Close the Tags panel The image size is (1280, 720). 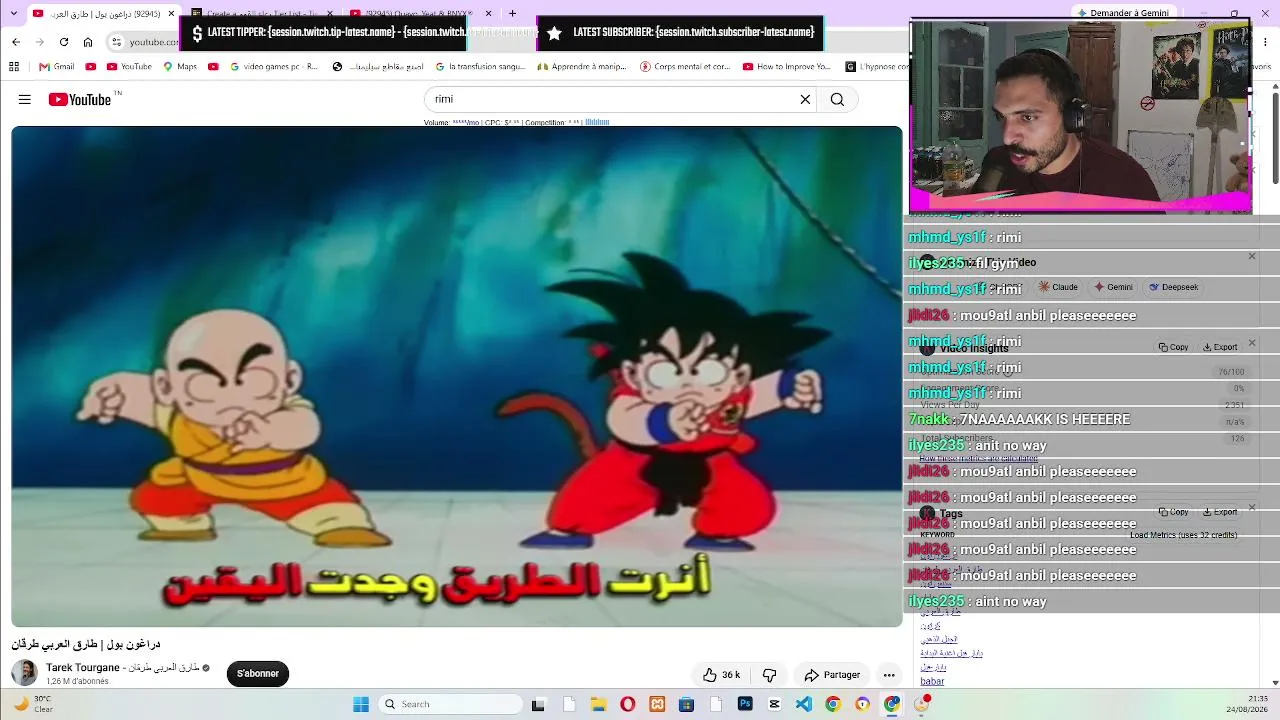pos(1252,508)
